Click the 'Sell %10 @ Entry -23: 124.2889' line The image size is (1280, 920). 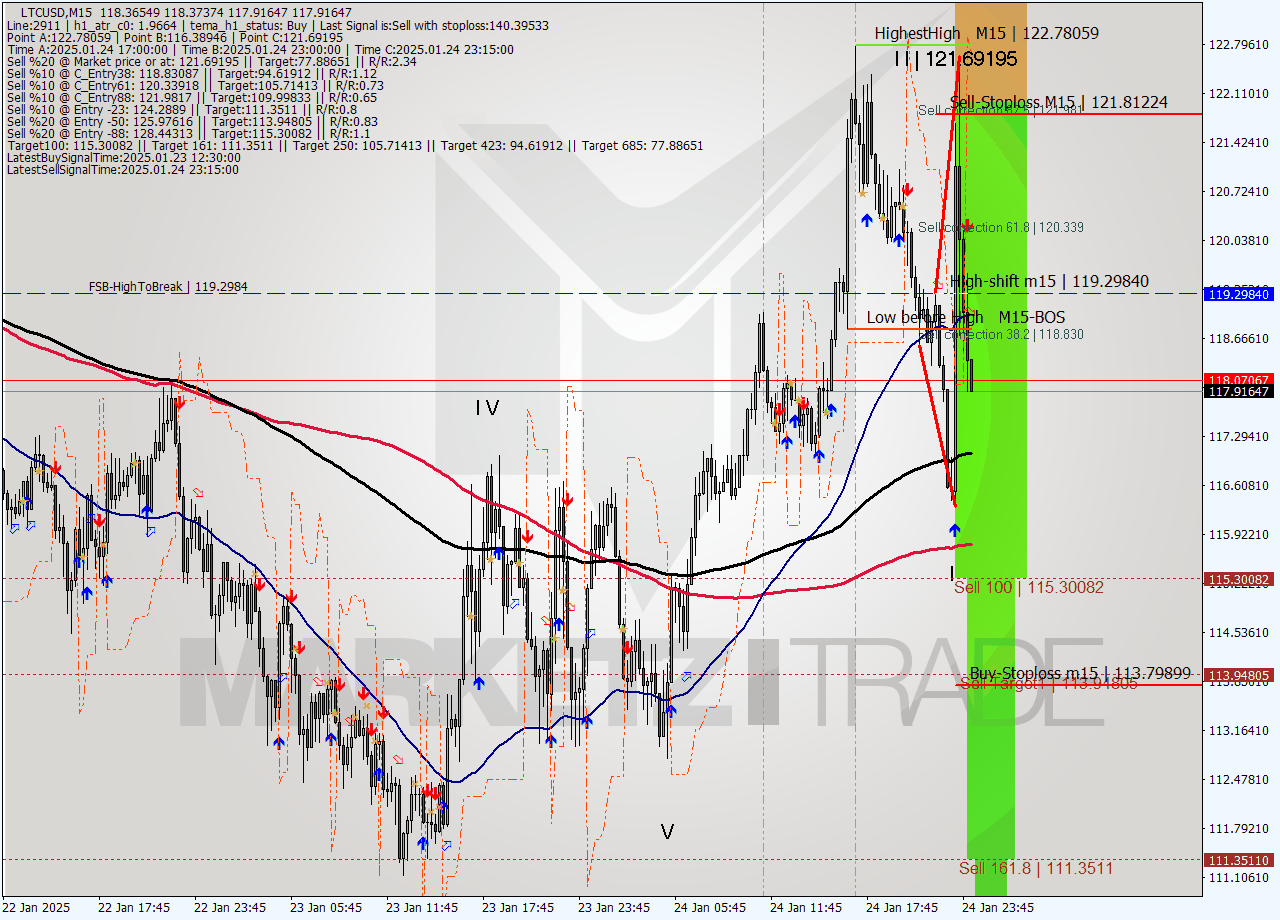pos(181,109)
